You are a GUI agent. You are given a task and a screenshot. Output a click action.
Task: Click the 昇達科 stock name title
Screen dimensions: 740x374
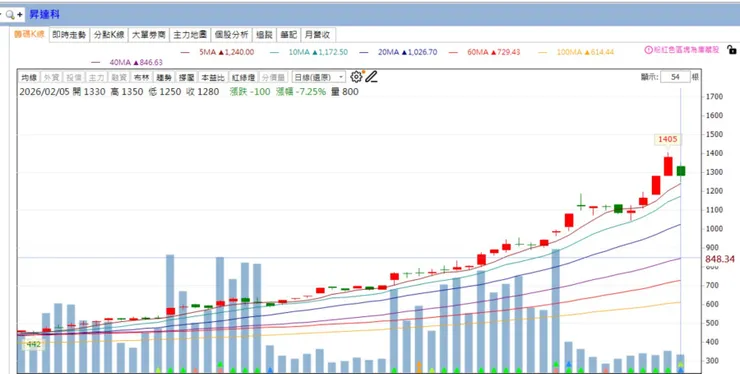(44, 15)
